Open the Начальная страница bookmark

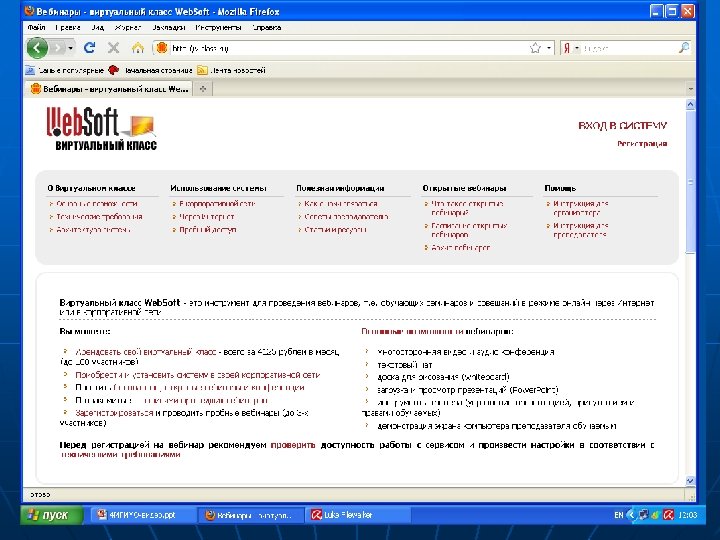pyautogui.click(x=151, y=70)
